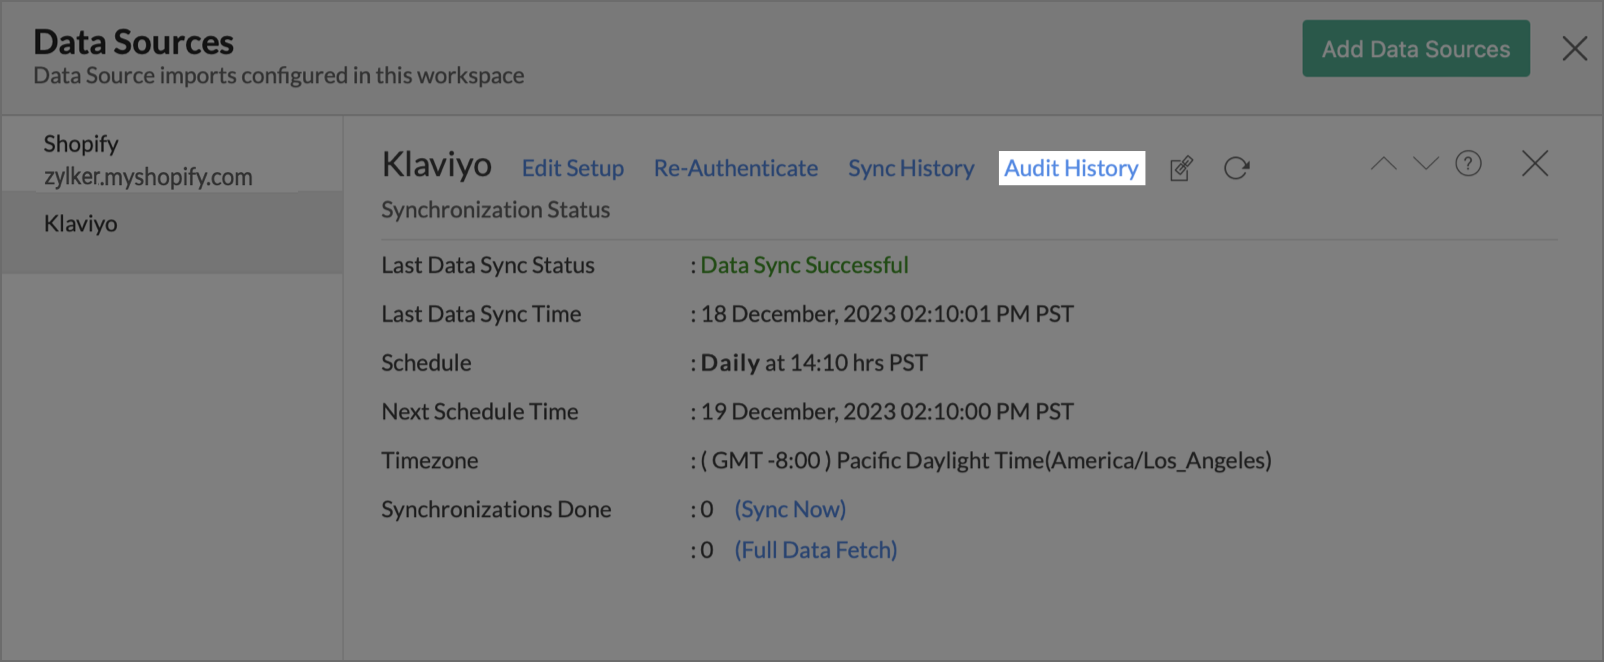The image size is (1604, 662).
Task: Open the help question mark icon
Action: point(1468,164)
